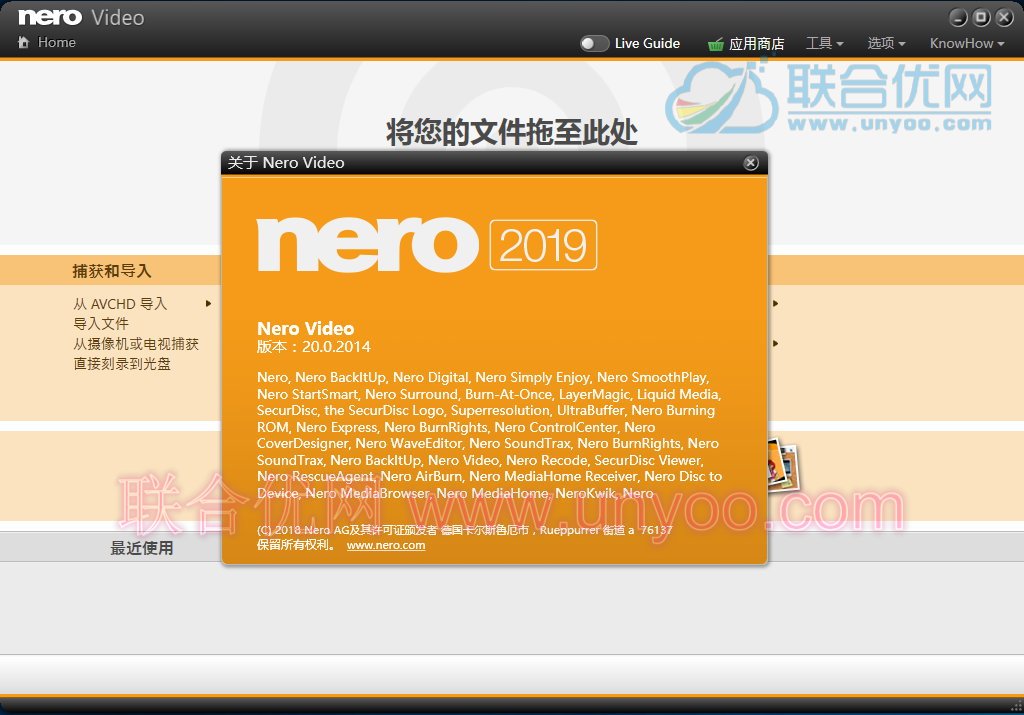1024x715 pixels.
Task: Click the 捕获和导入 section header
Action: [112, 271]
